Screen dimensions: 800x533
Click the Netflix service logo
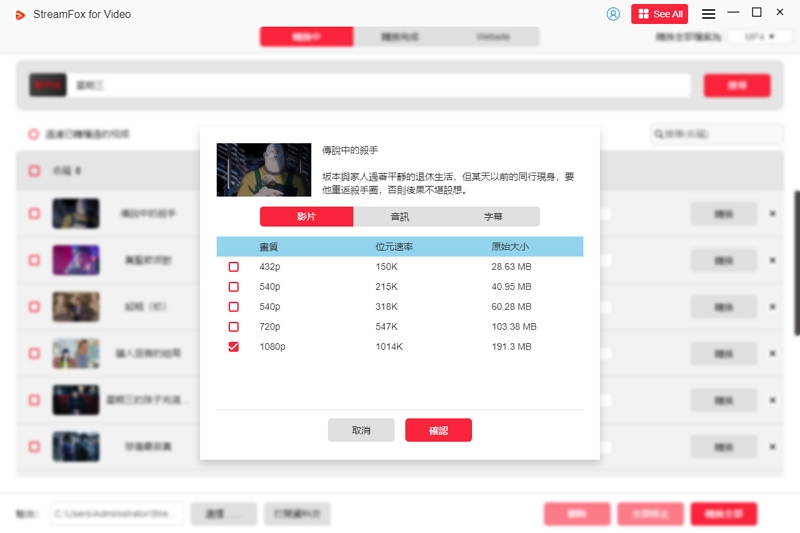coord(48,85)
